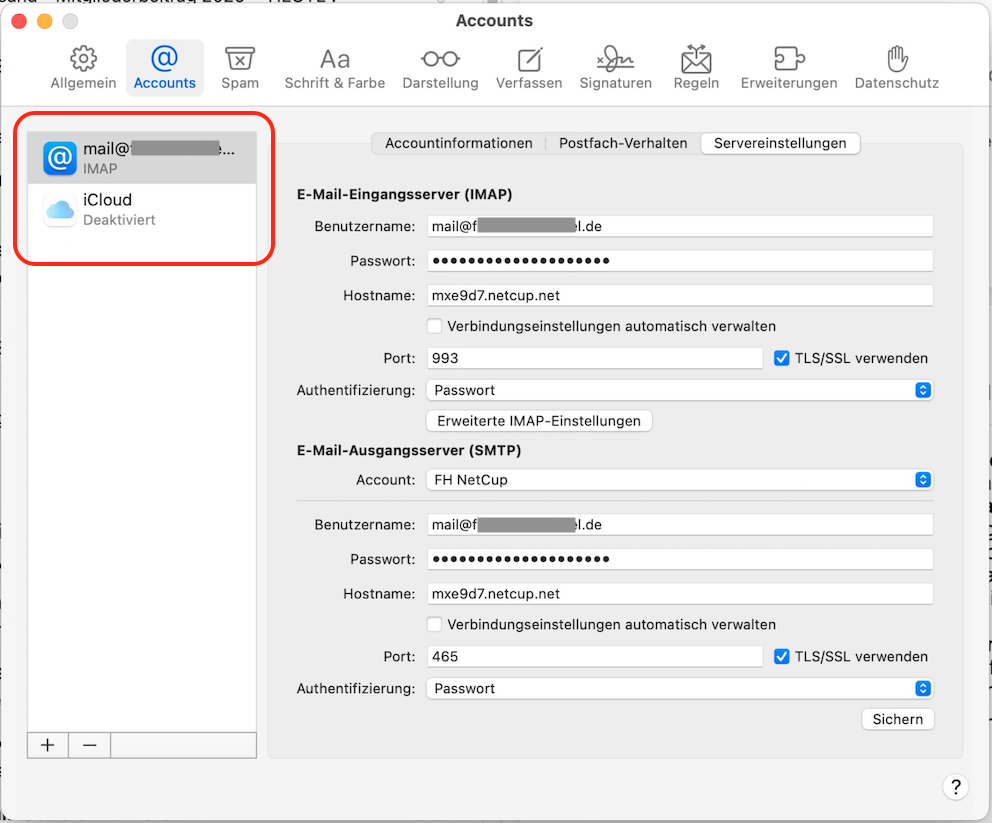
Task: Click the Sichern button
Action: click(897, 719)
